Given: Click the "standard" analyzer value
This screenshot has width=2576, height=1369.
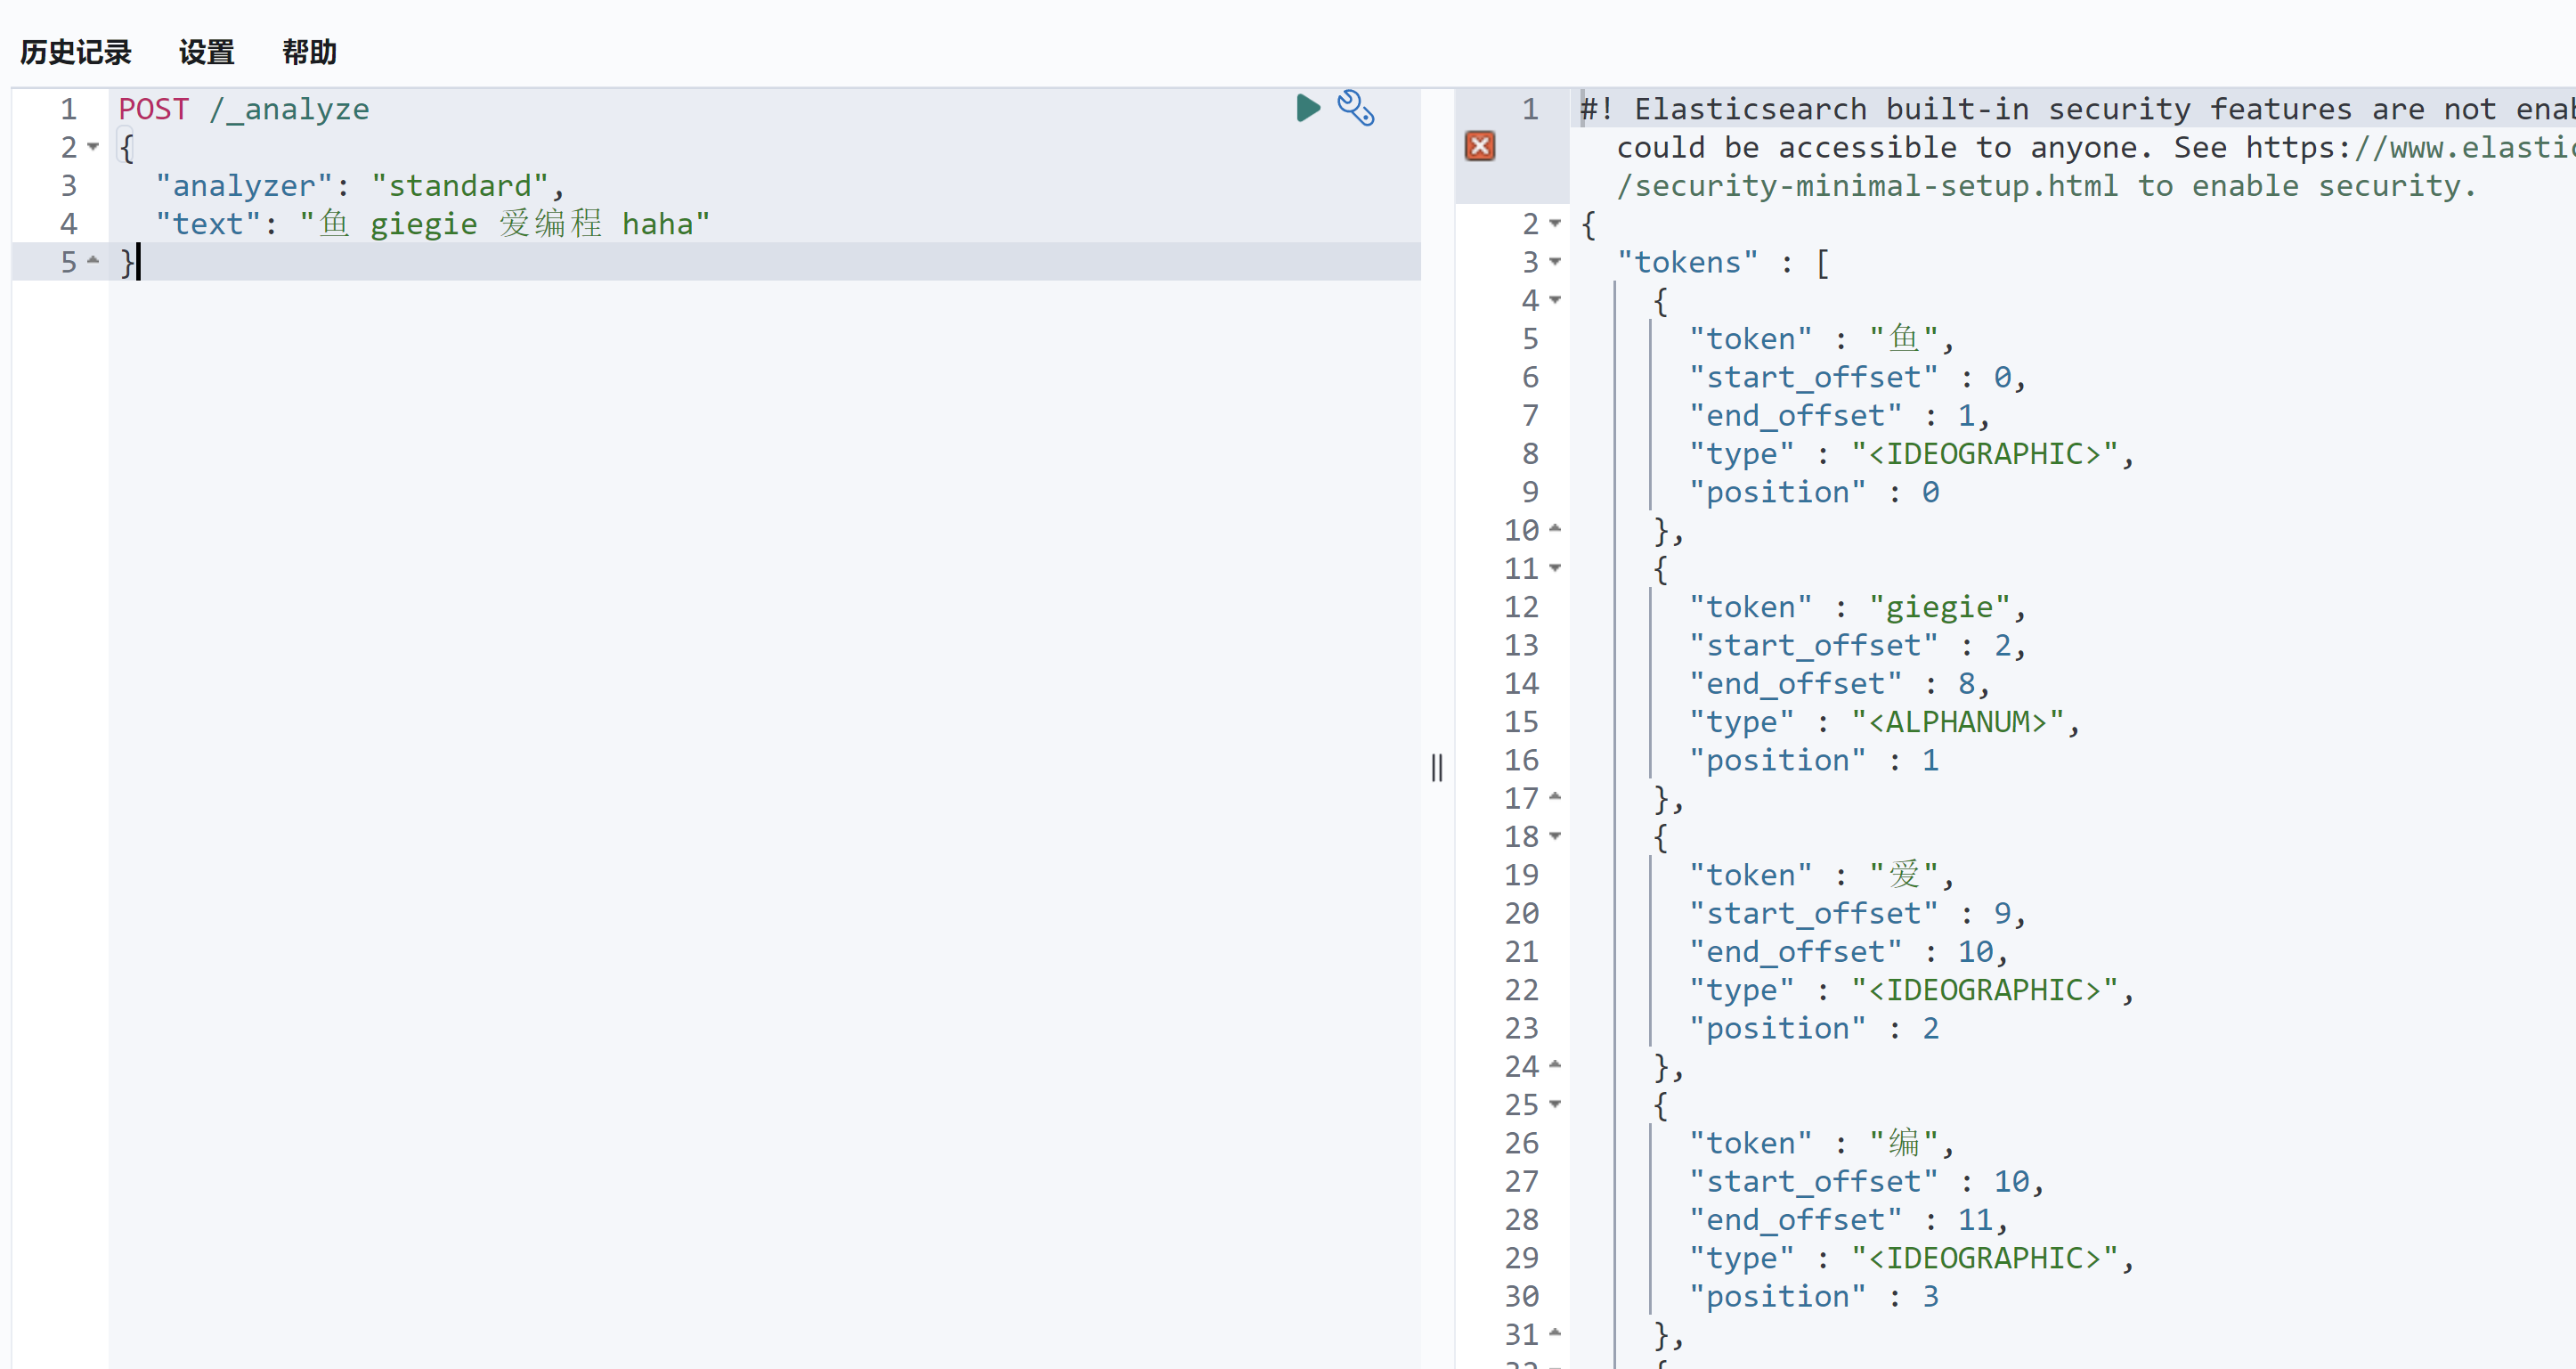Looking at the screenshot, I should pos(460,186).
